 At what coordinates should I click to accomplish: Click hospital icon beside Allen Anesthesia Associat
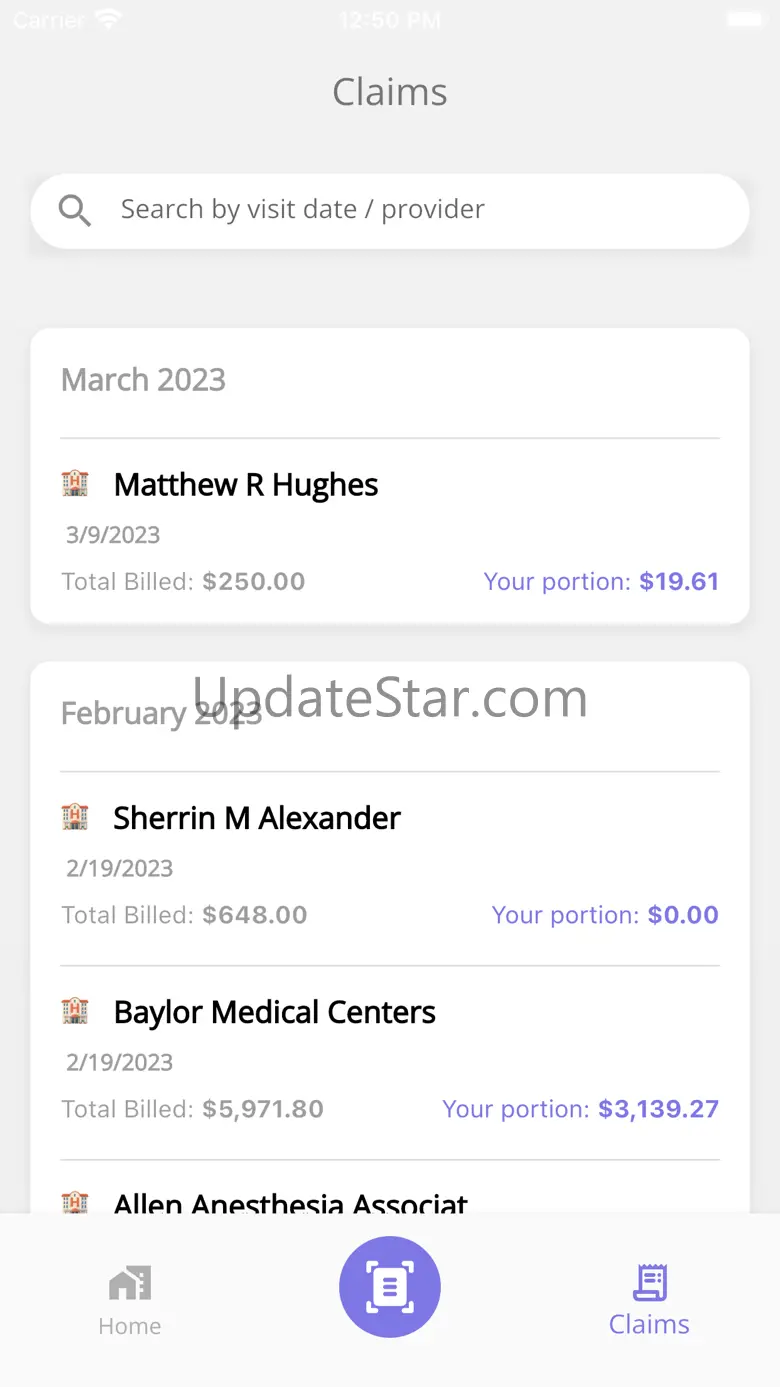pos(75,1203)
